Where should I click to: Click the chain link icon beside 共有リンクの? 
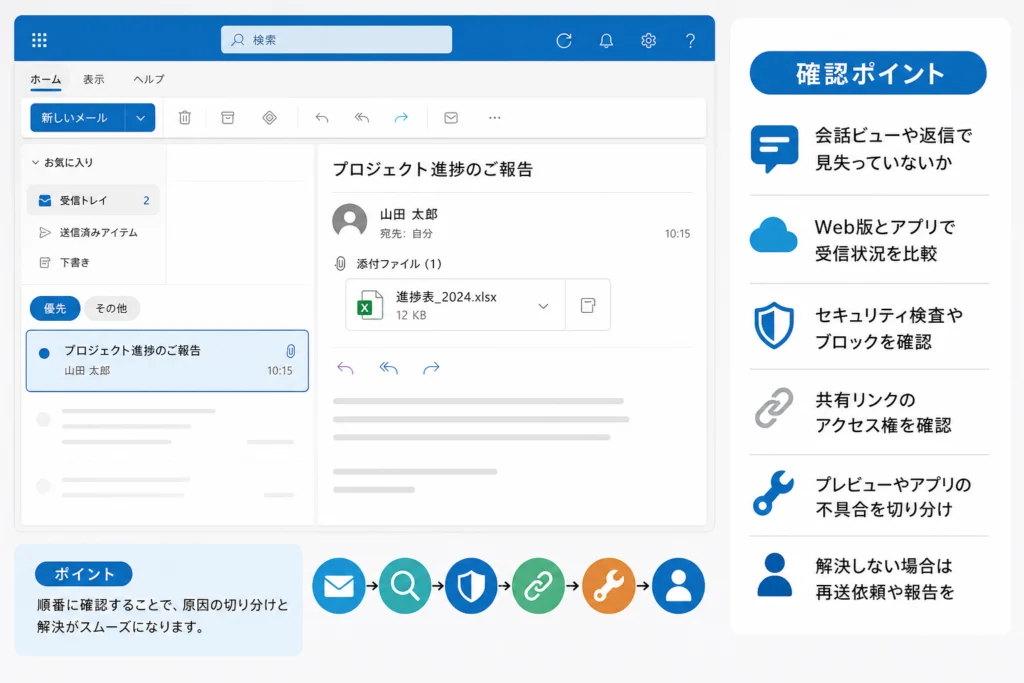click(775, 408)
